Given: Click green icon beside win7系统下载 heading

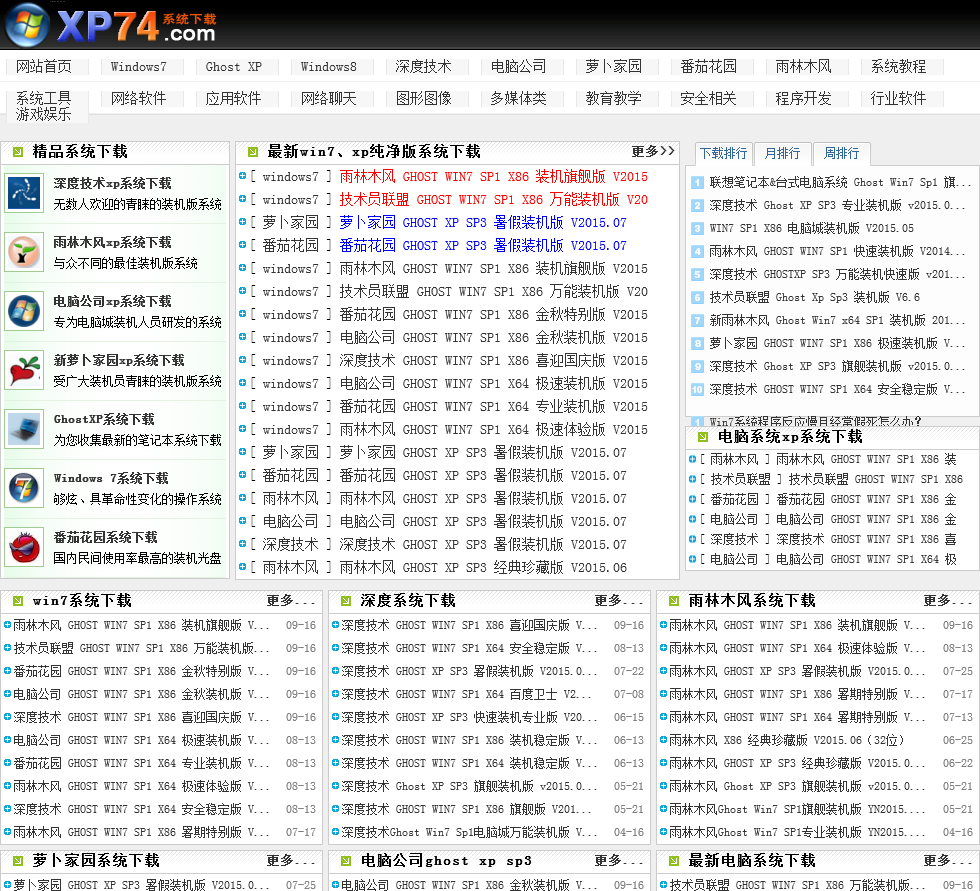Looking at the screenshot, I should point(18,601).
